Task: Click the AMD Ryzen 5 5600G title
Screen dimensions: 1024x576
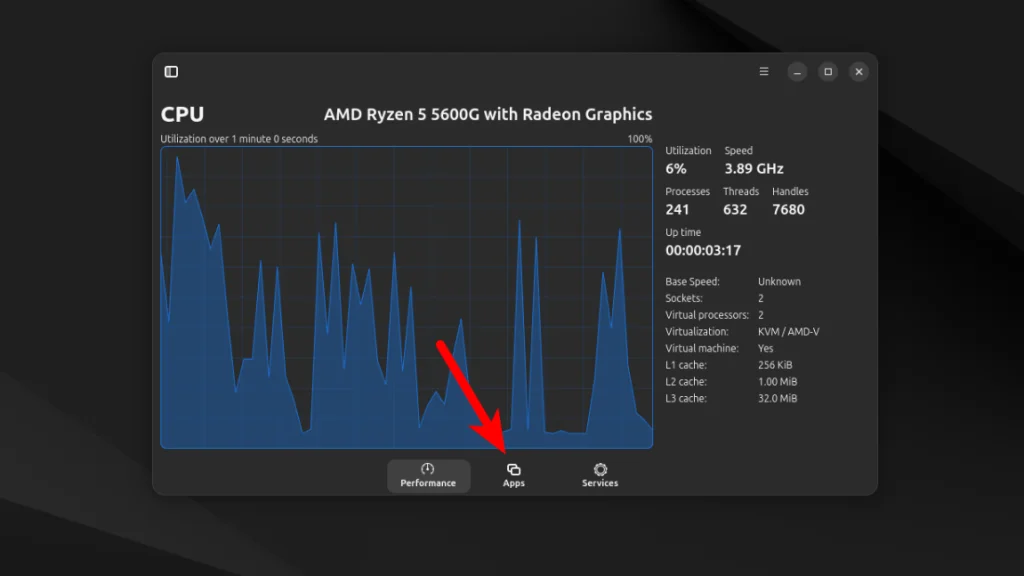Action: pos(488,115)
